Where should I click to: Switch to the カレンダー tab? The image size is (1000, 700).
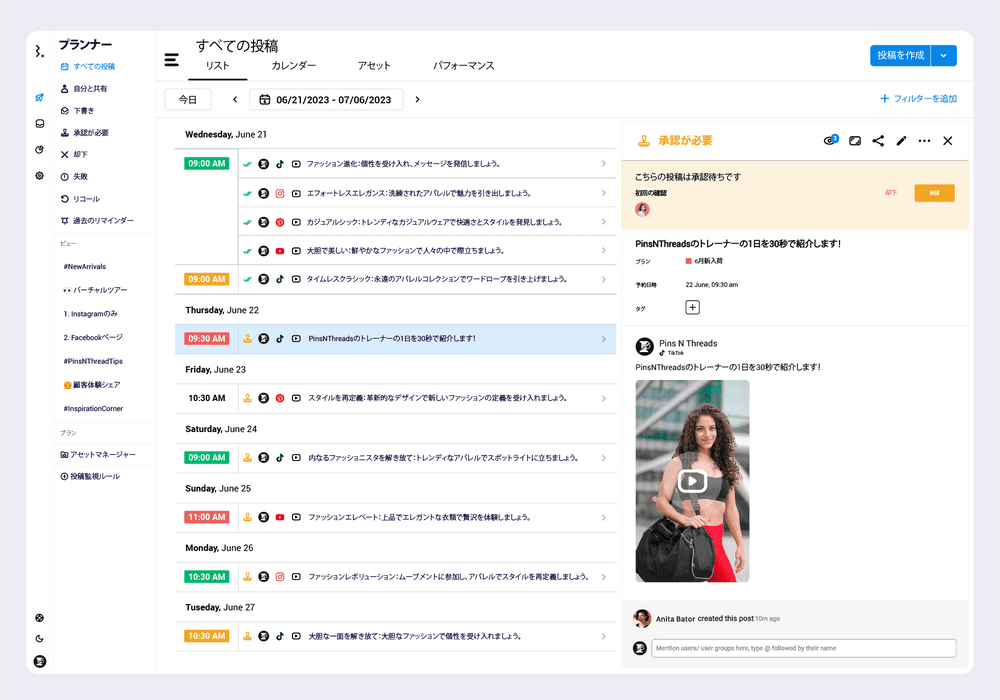pos(294,66)
